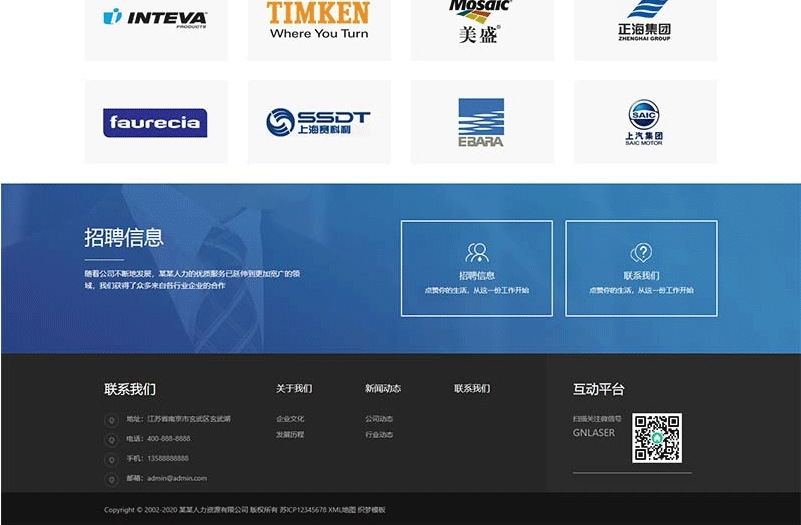Open the 招聘信息 box label
Image resolution: width=801 pixels, height=525 pixels.
(477, 276)
